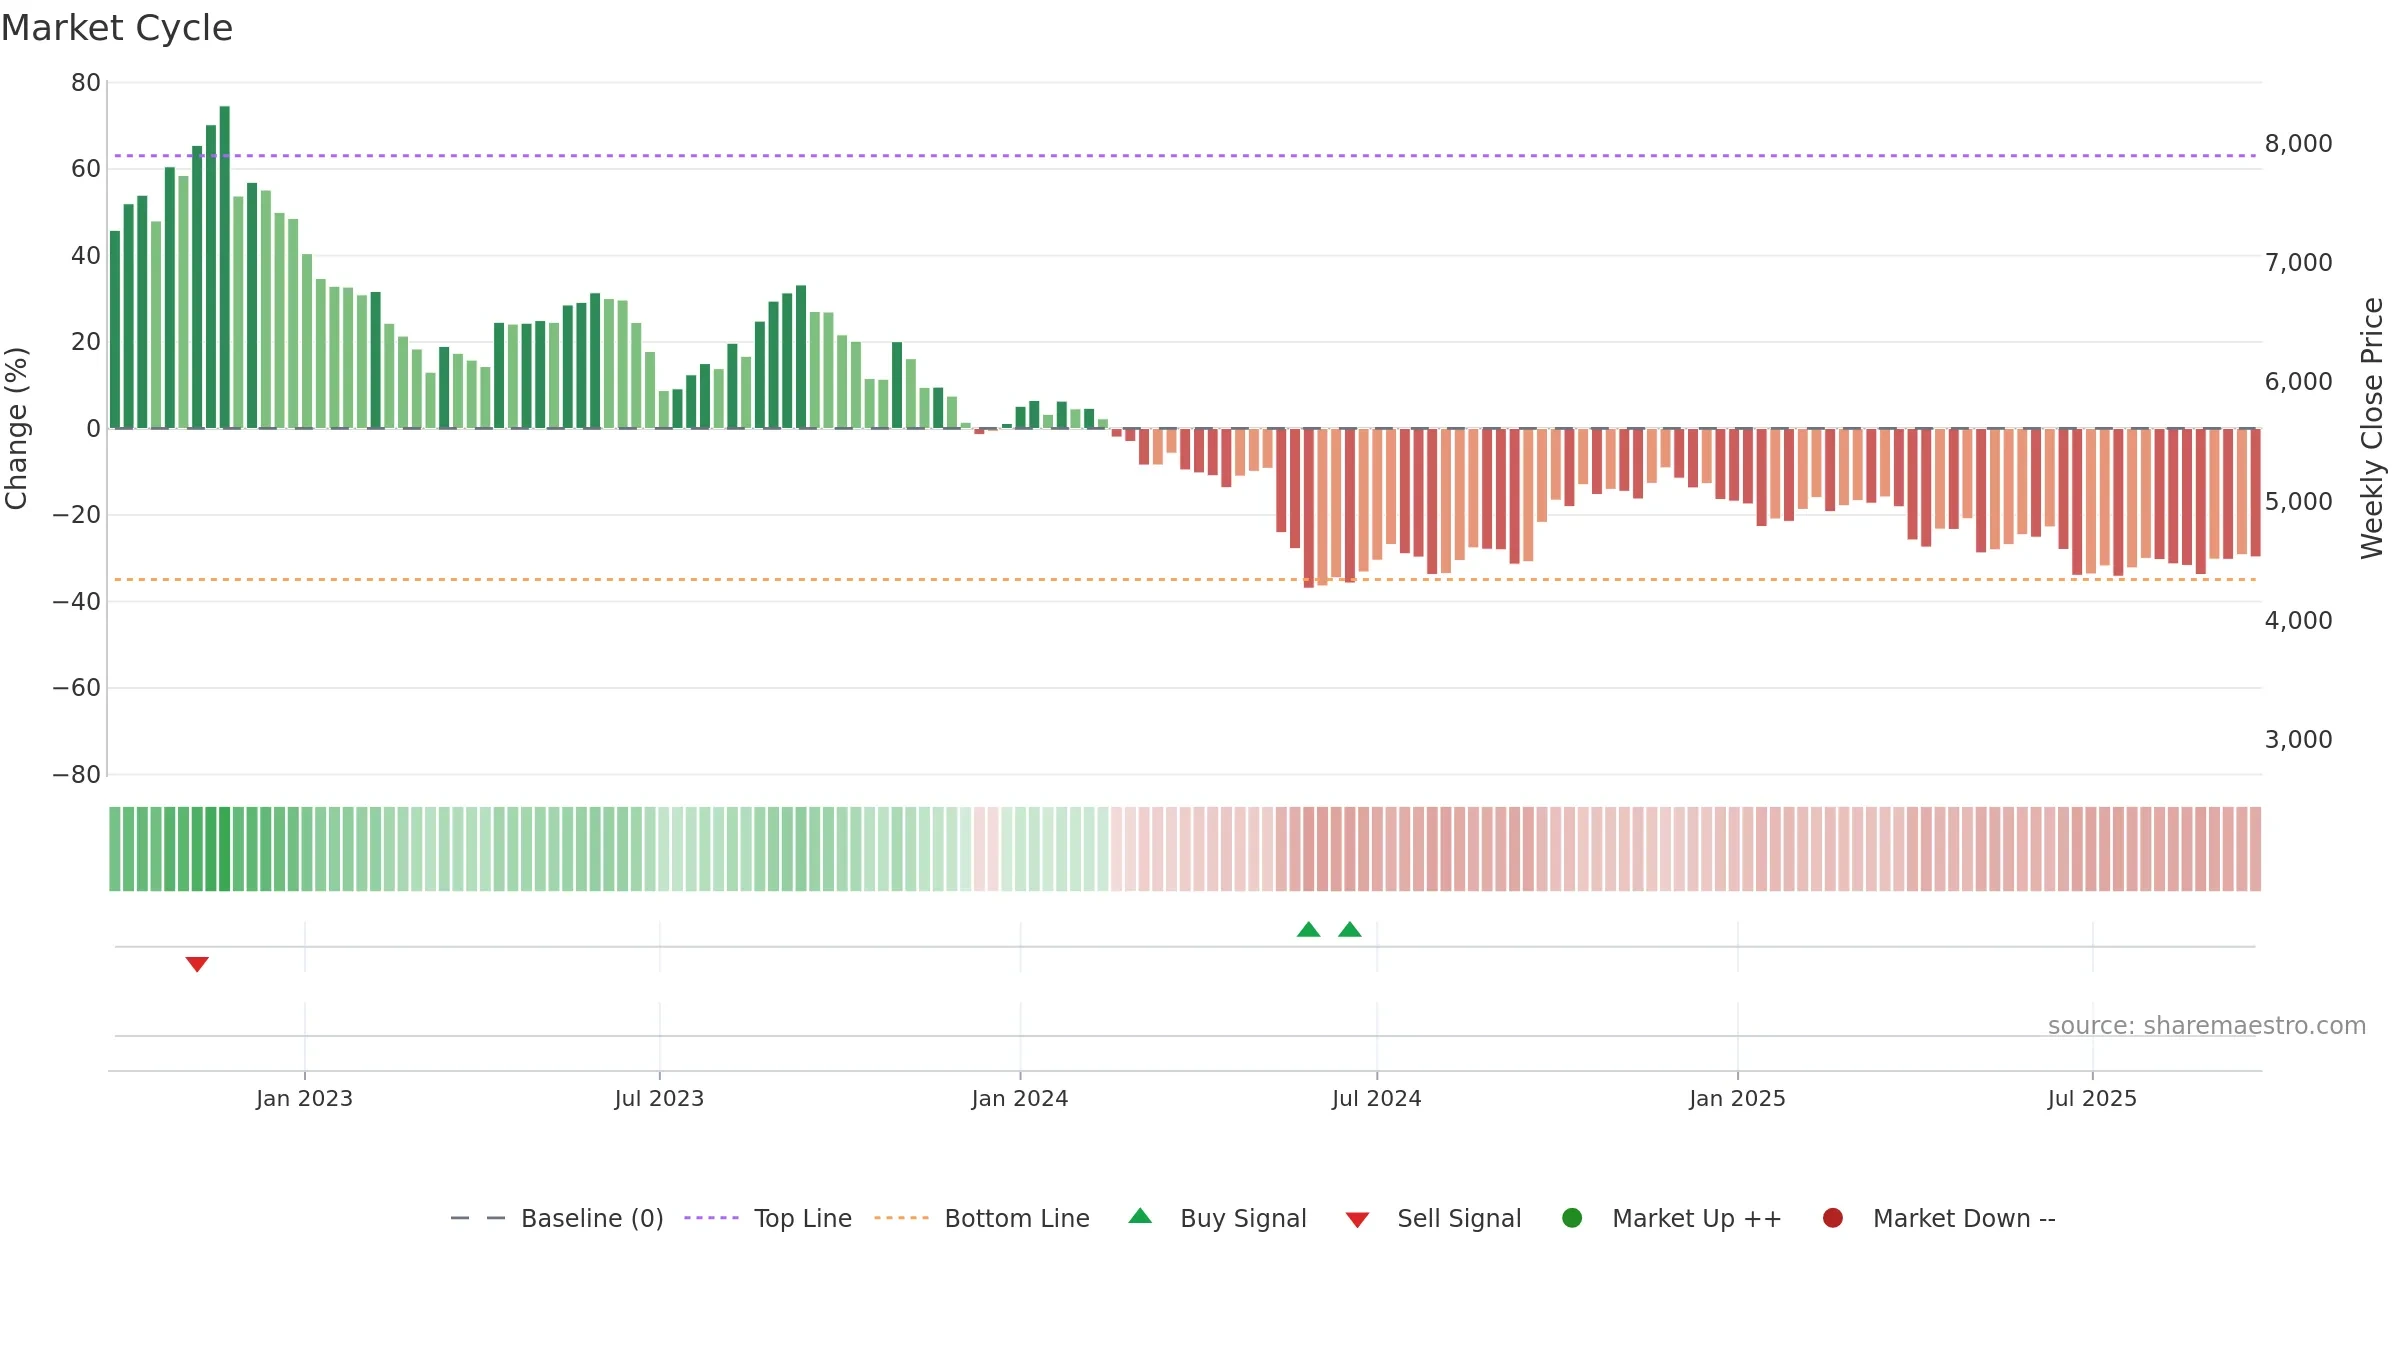Click the Jul 2024 axis label
Image resolution: width=2400 pixels, height=1350 pixels.
tap(1377, 1098)
